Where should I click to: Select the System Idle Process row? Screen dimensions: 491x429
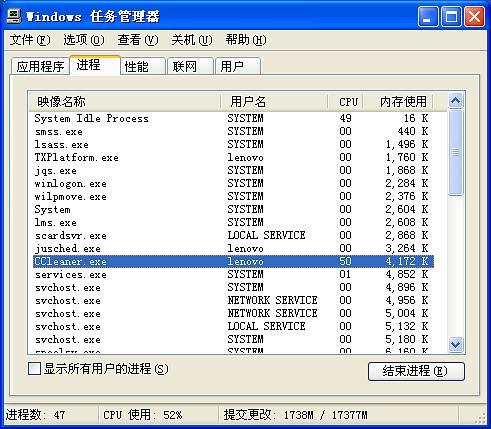[233, 118]
